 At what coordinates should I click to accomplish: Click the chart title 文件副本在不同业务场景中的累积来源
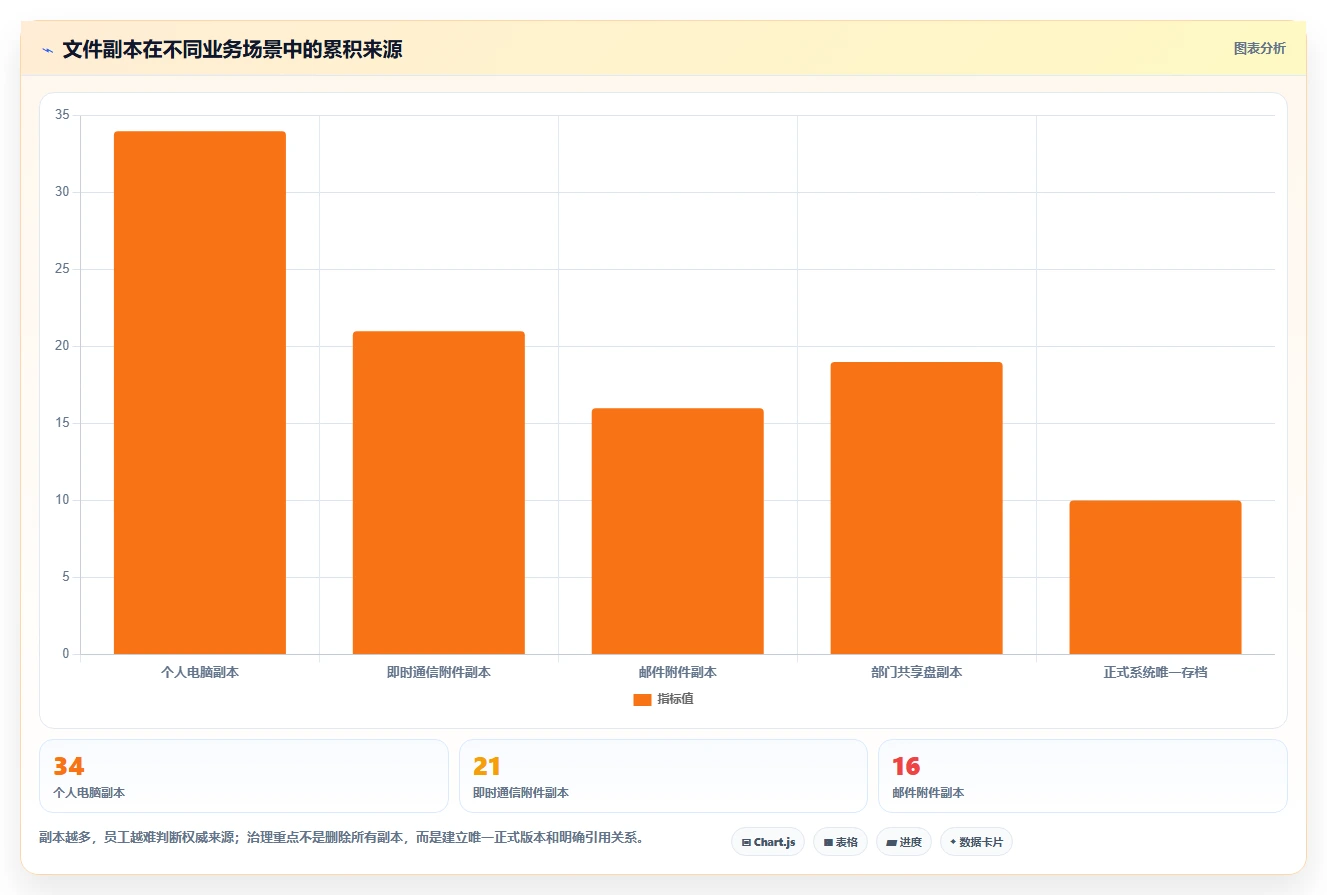(x=232, y=49)
